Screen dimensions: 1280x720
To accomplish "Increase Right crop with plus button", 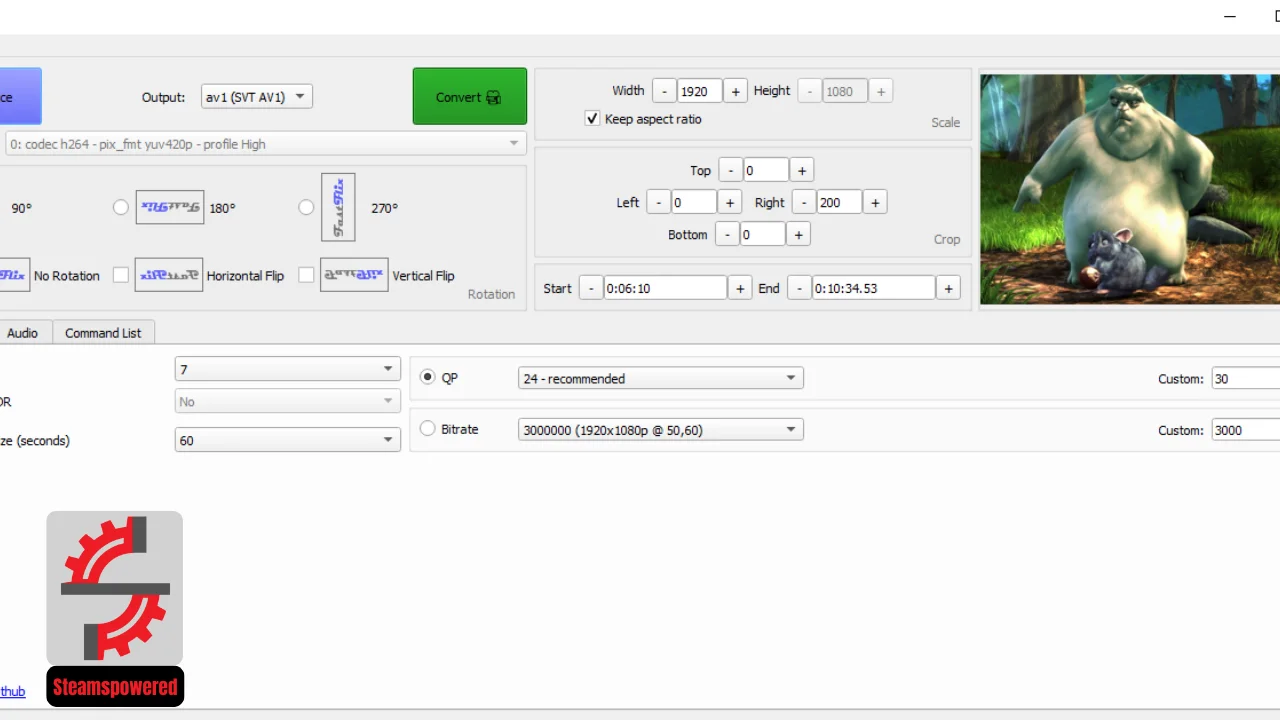I will click(875, 202).
